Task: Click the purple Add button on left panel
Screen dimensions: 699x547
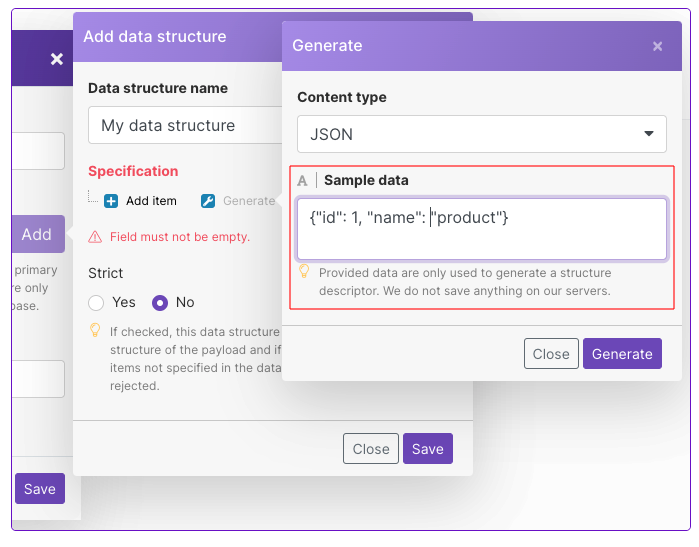Action: [x=37, y=234]
